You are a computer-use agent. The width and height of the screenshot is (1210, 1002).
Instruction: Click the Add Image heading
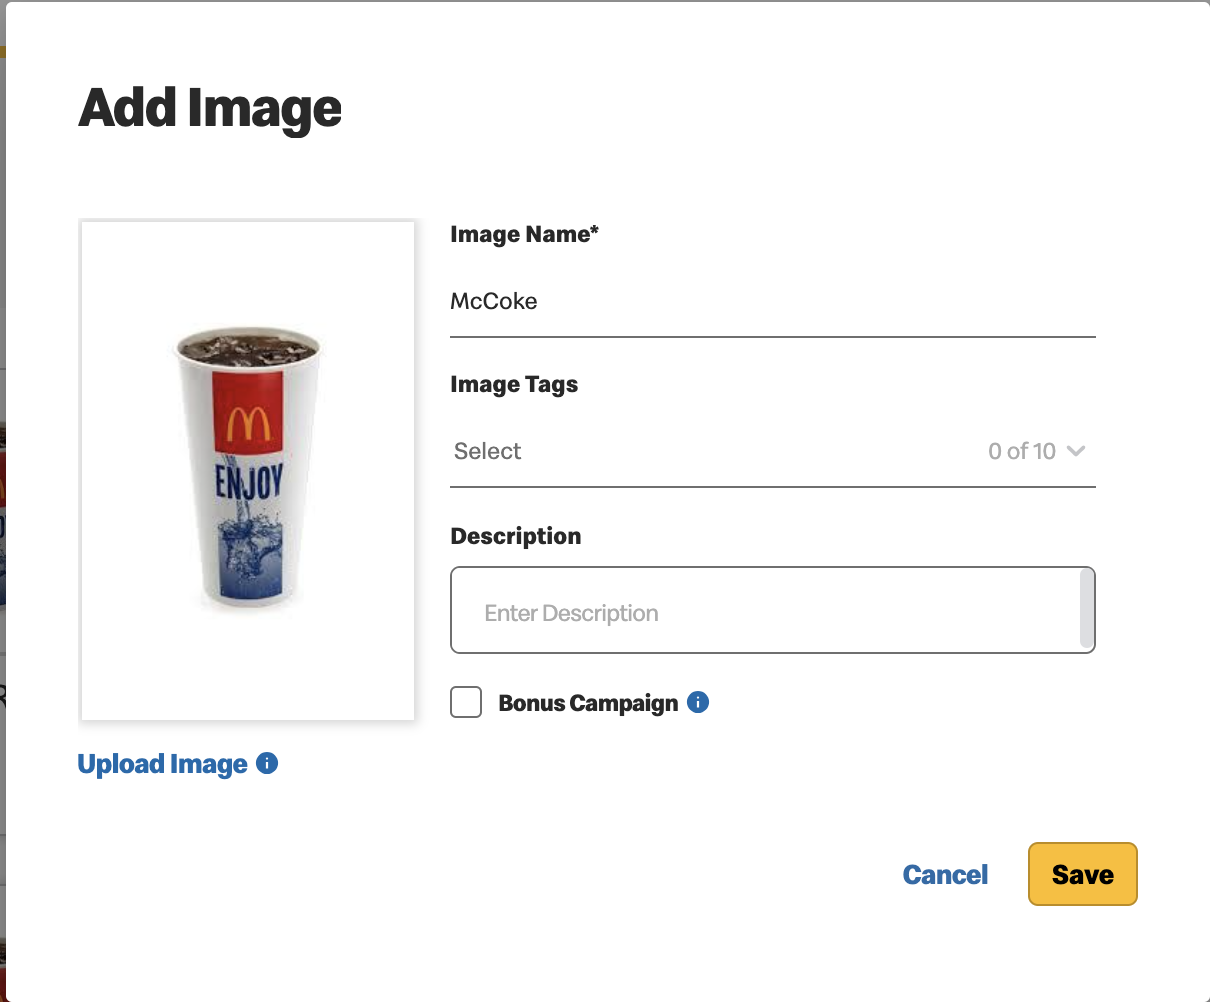pyautogui.click(x=210, y=108)
